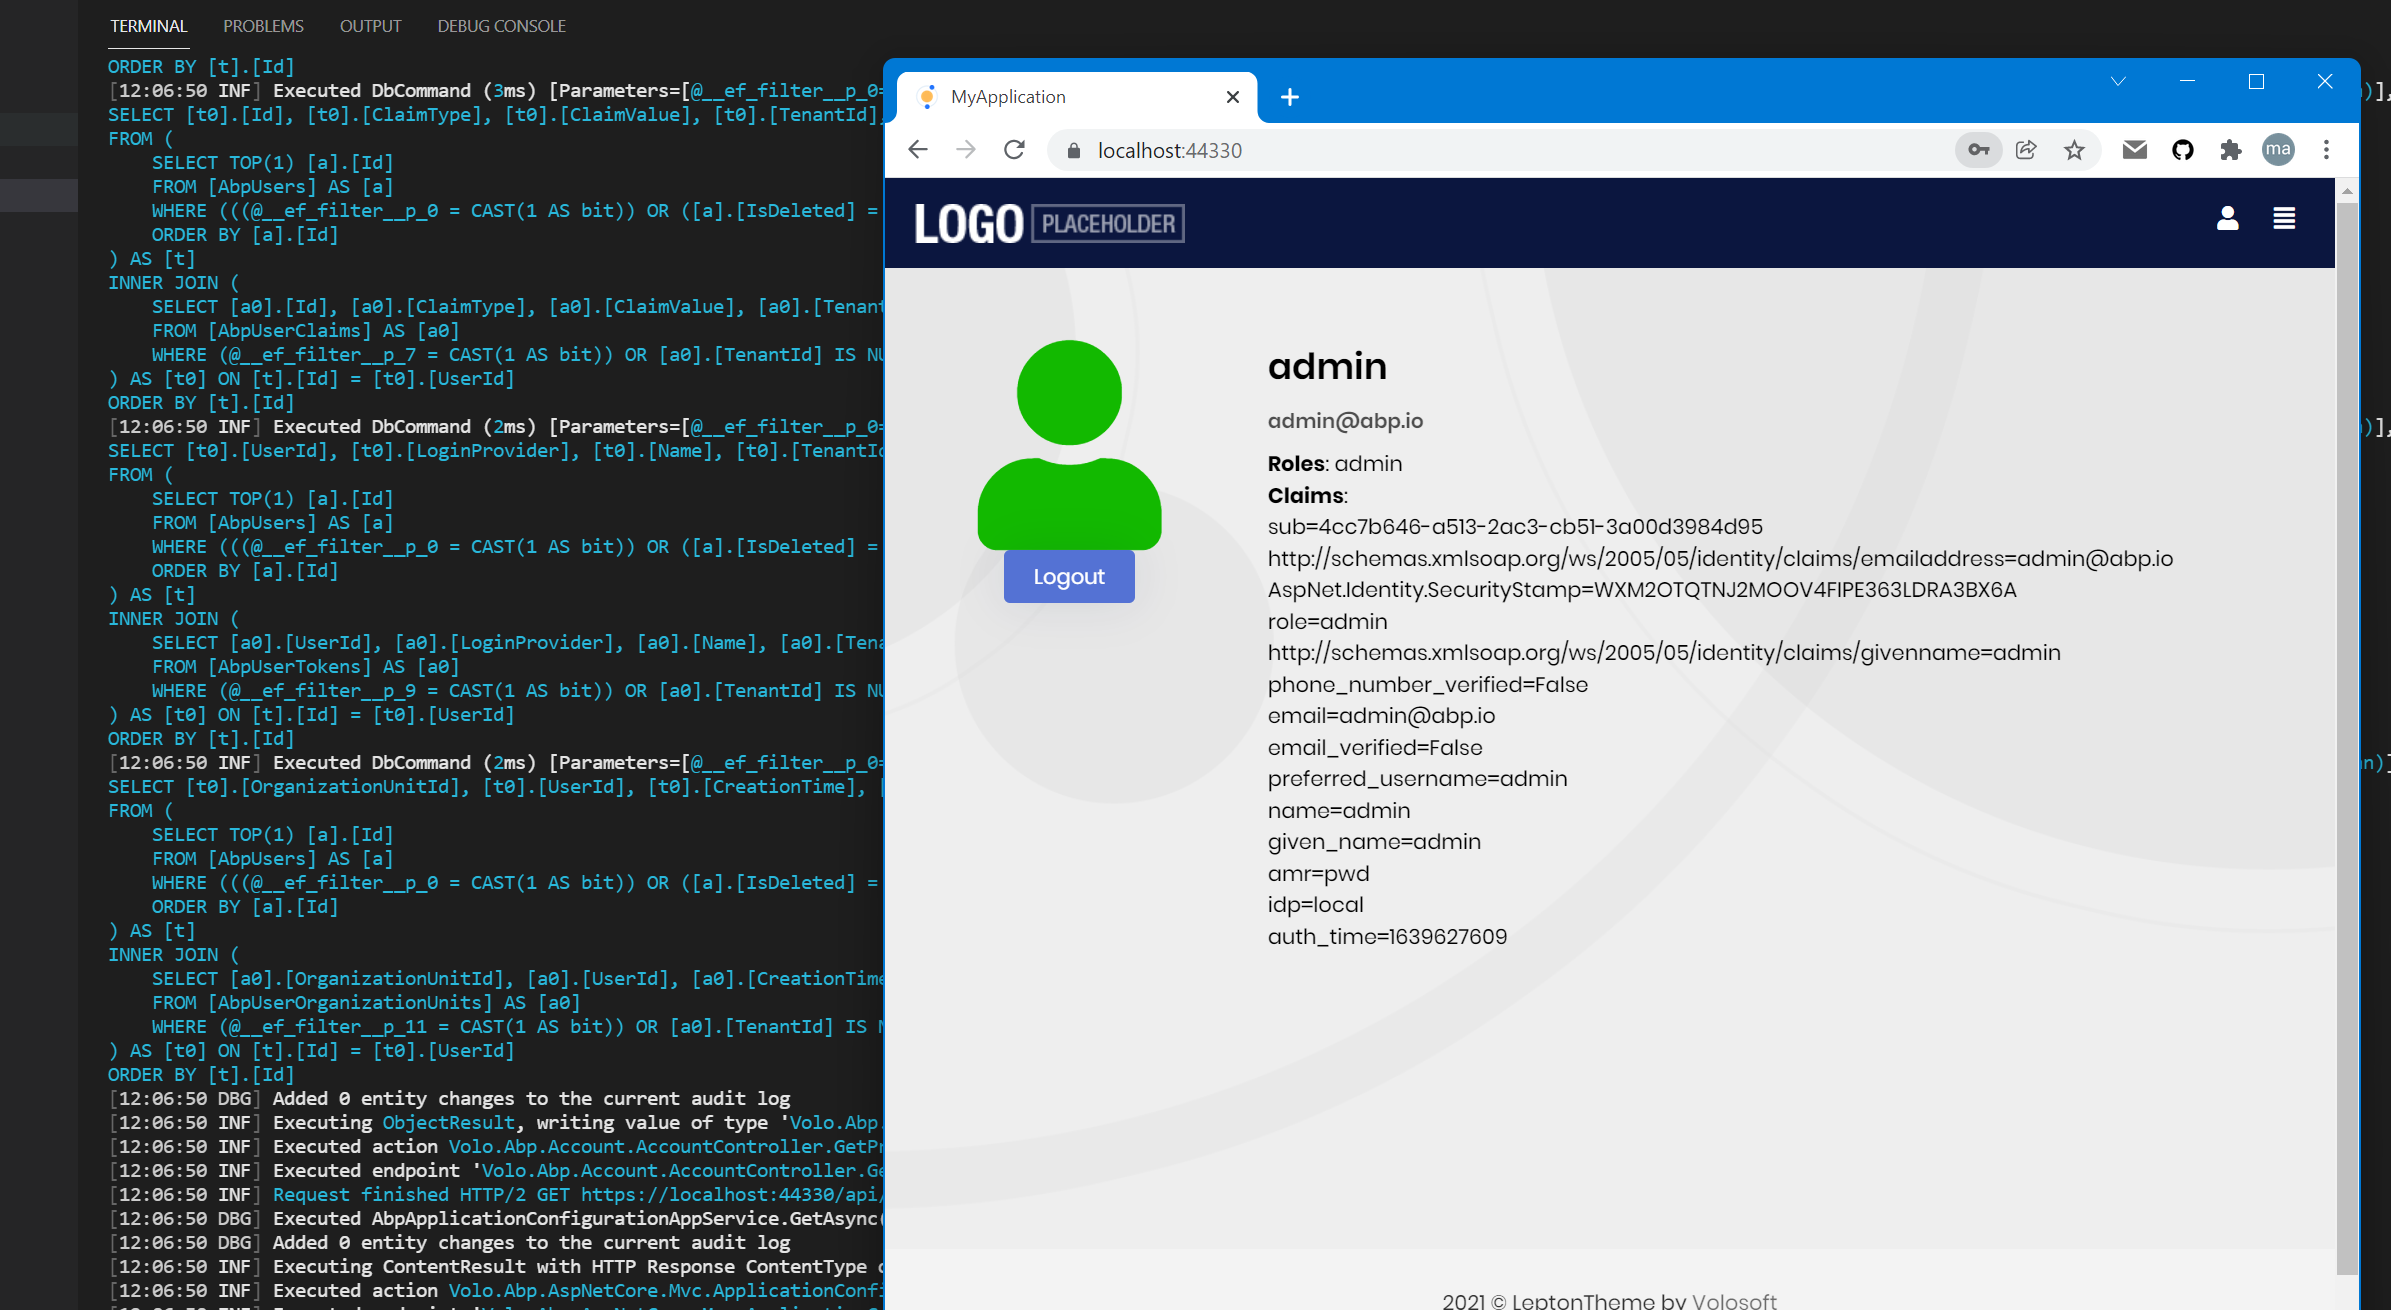Open the hamburger menu in site header
Screen dimensions: 2391x1310
point(2283,218)
